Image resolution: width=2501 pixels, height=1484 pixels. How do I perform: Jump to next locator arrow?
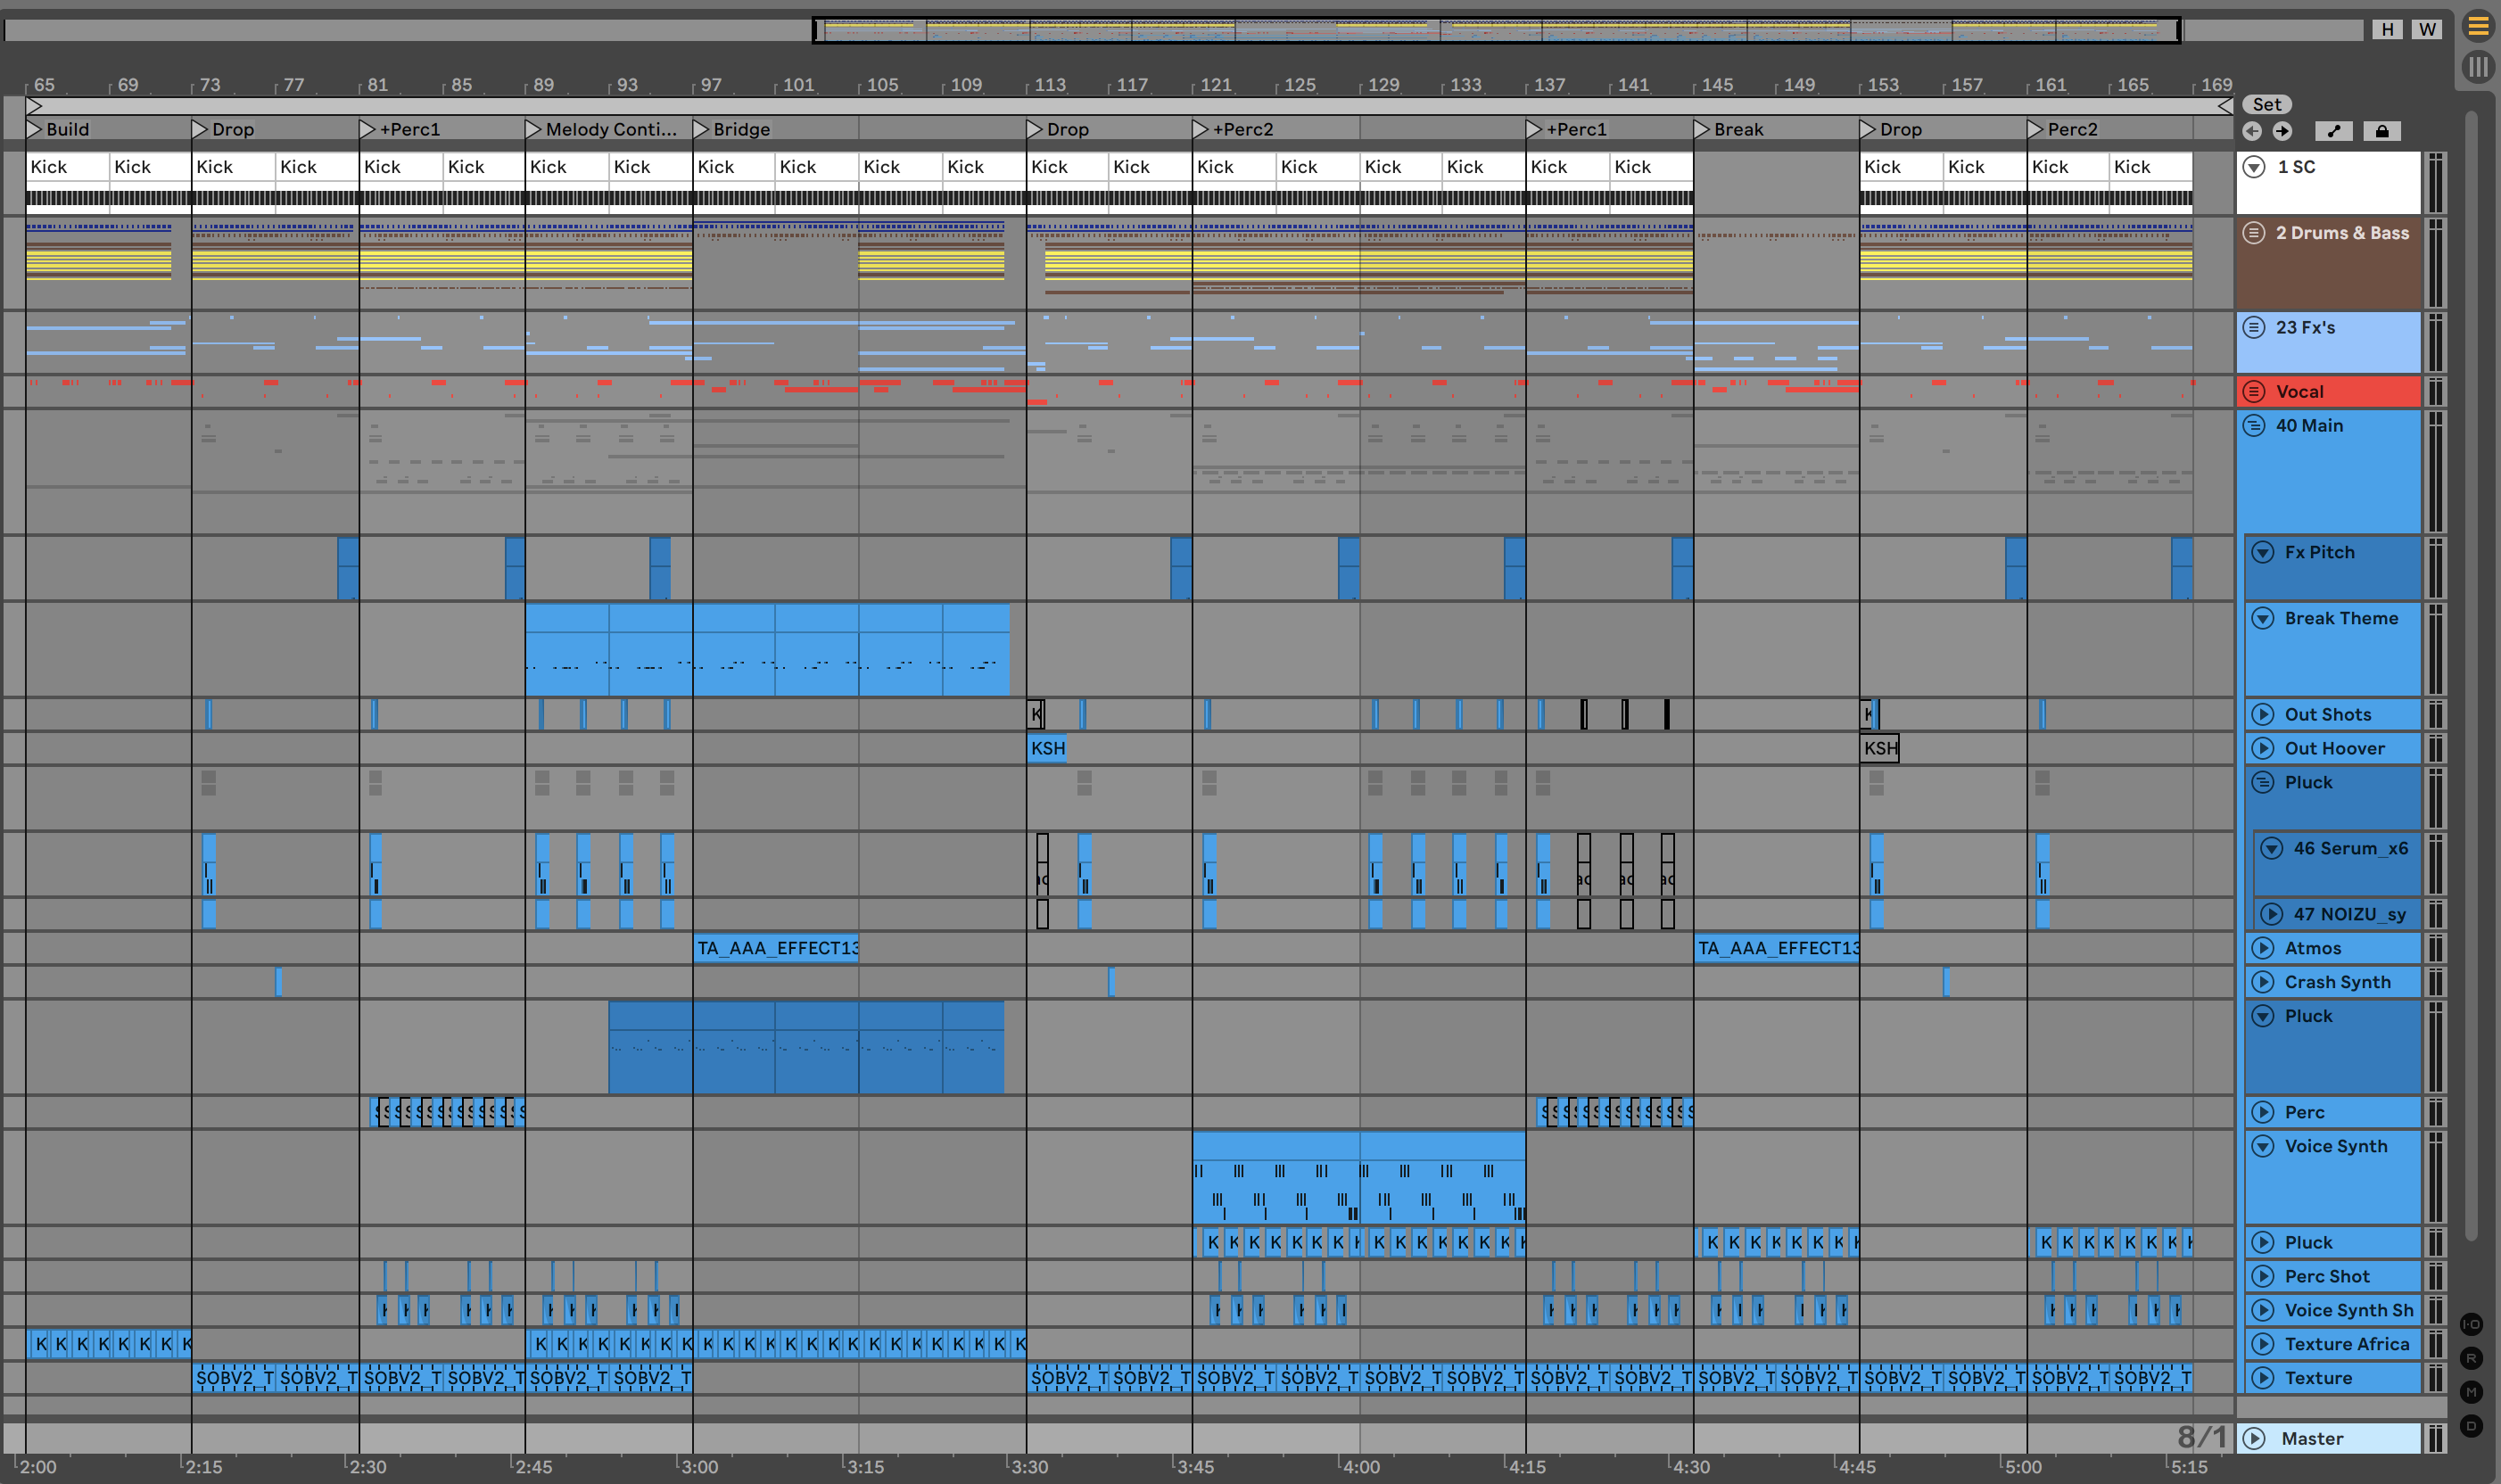click(2282, 131)
